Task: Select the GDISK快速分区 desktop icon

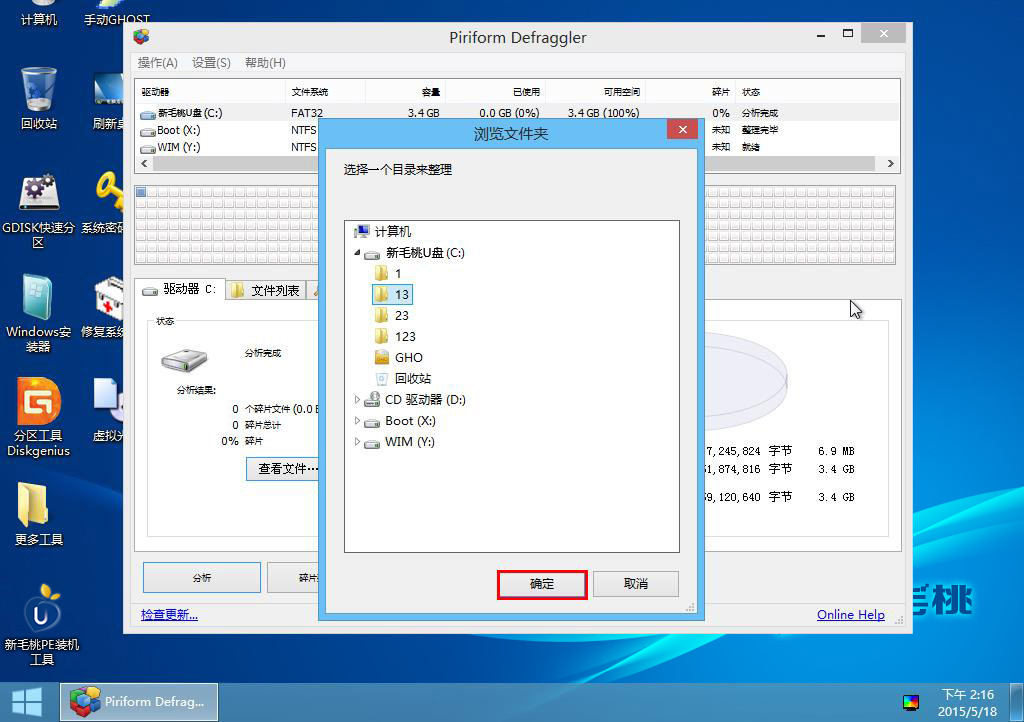Action: point(39,212)
